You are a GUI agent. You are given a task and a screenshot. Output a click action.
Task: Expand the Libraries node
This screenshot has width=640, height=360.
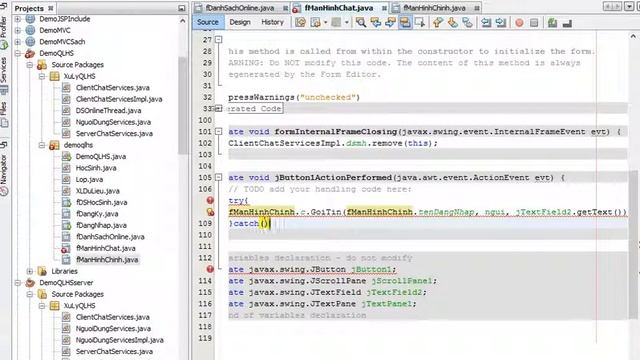tap(30, 271)
